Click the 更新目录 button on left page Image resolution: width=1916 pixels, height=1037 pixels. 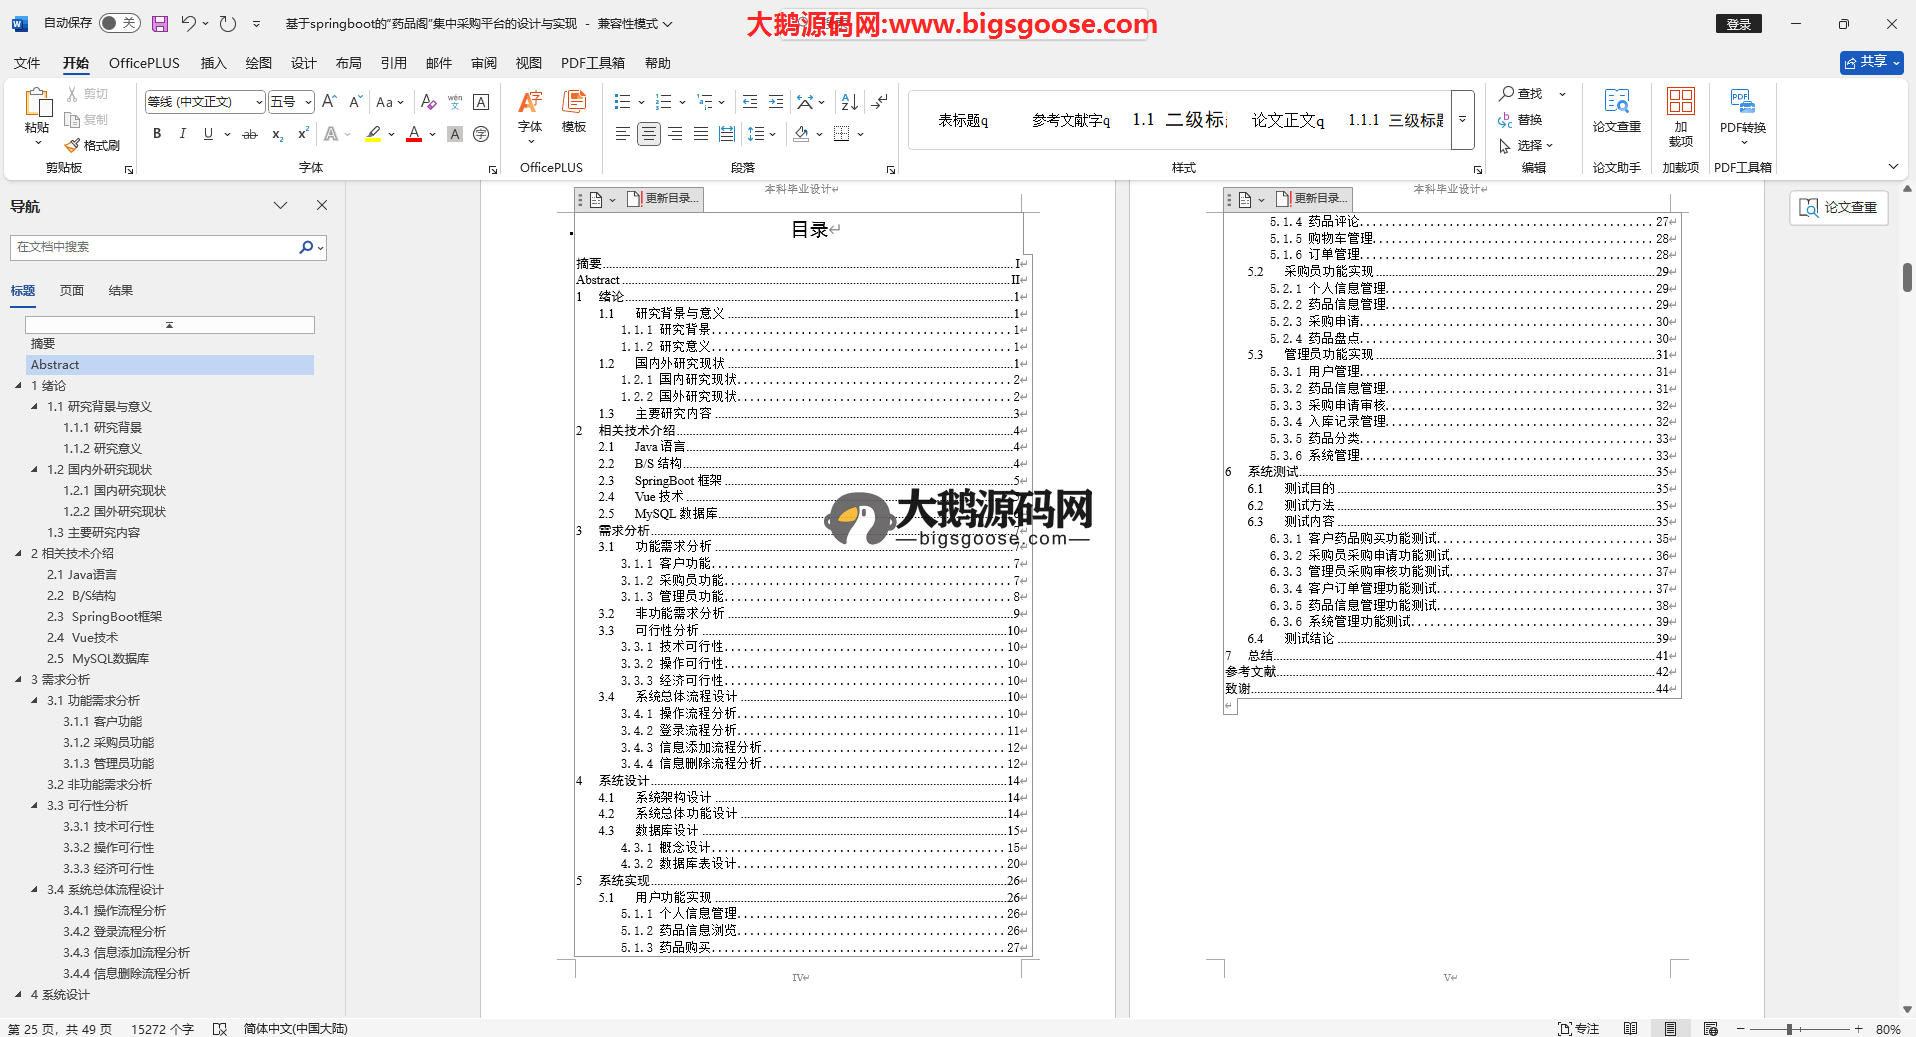tap(664, 199)
